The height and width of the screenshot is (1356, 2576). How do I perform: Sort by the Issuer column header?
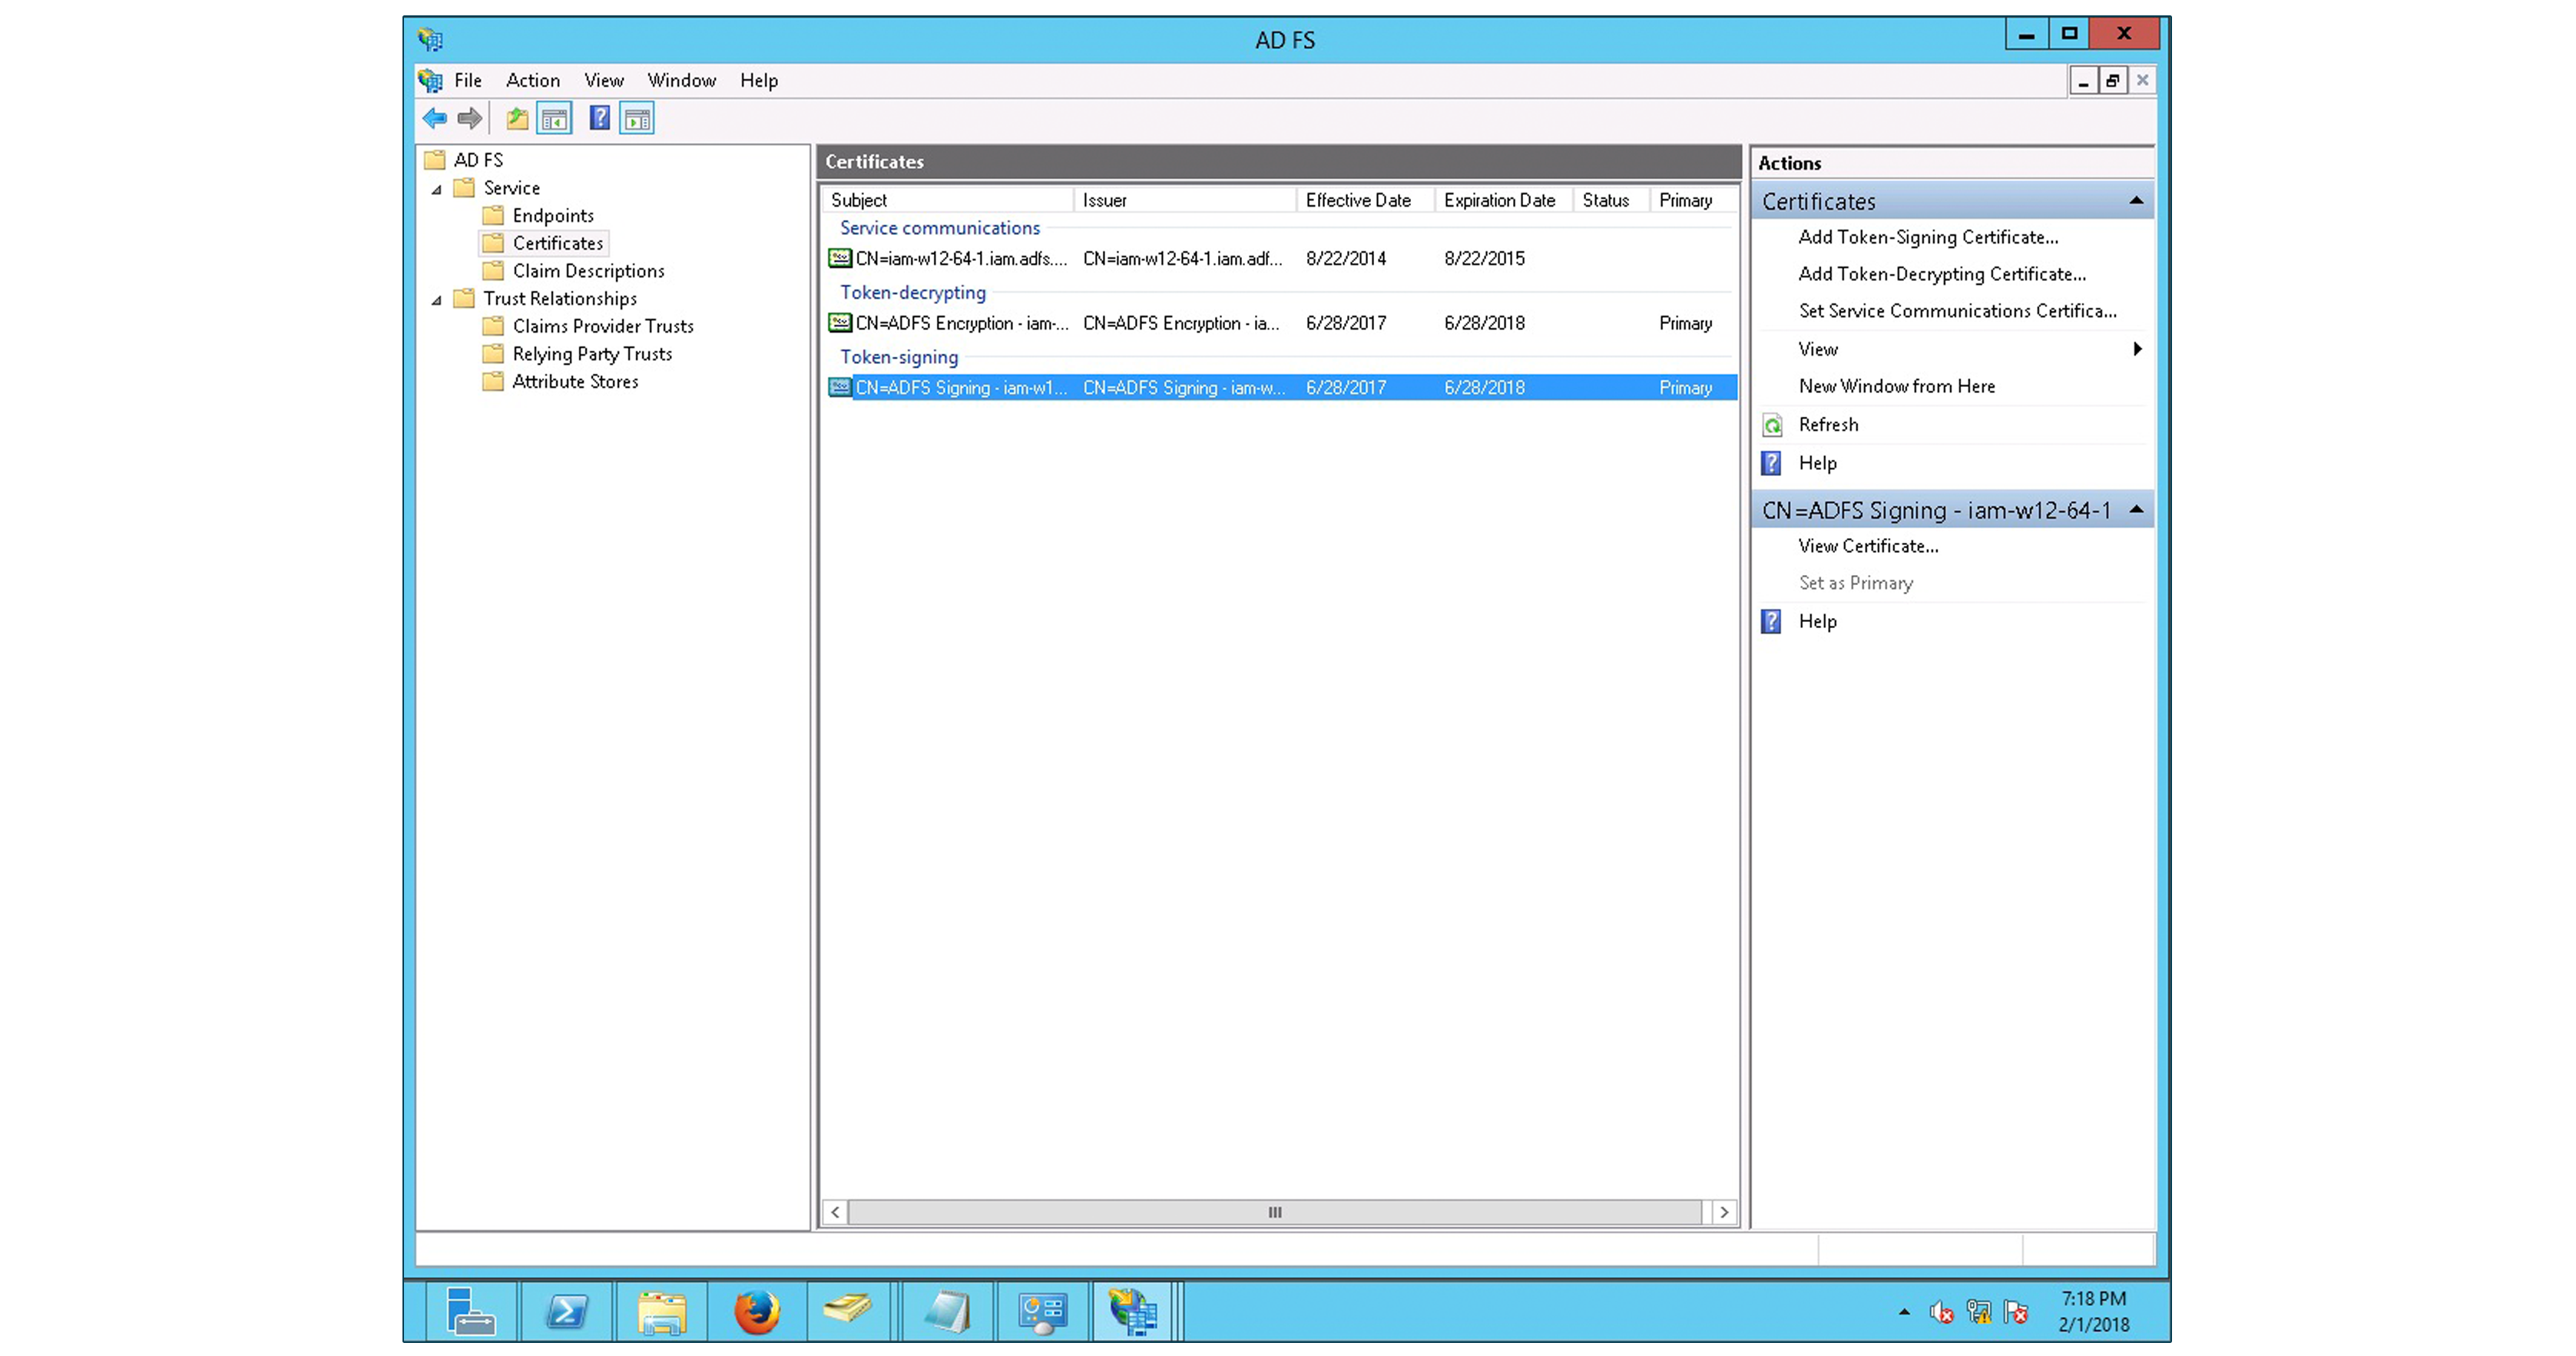tap(1185, 200)
